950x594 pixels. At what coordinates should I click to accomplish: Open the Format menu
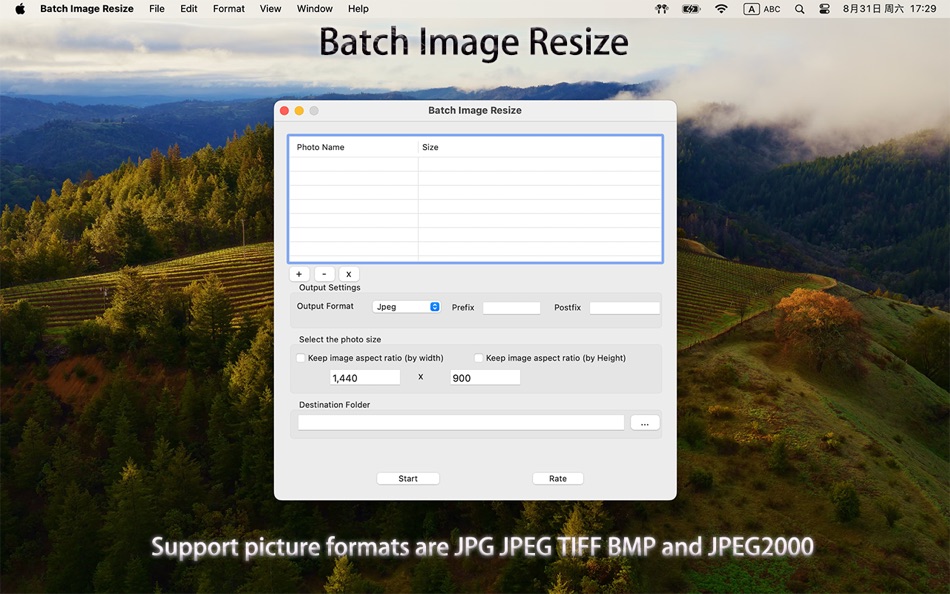point(228,8)
